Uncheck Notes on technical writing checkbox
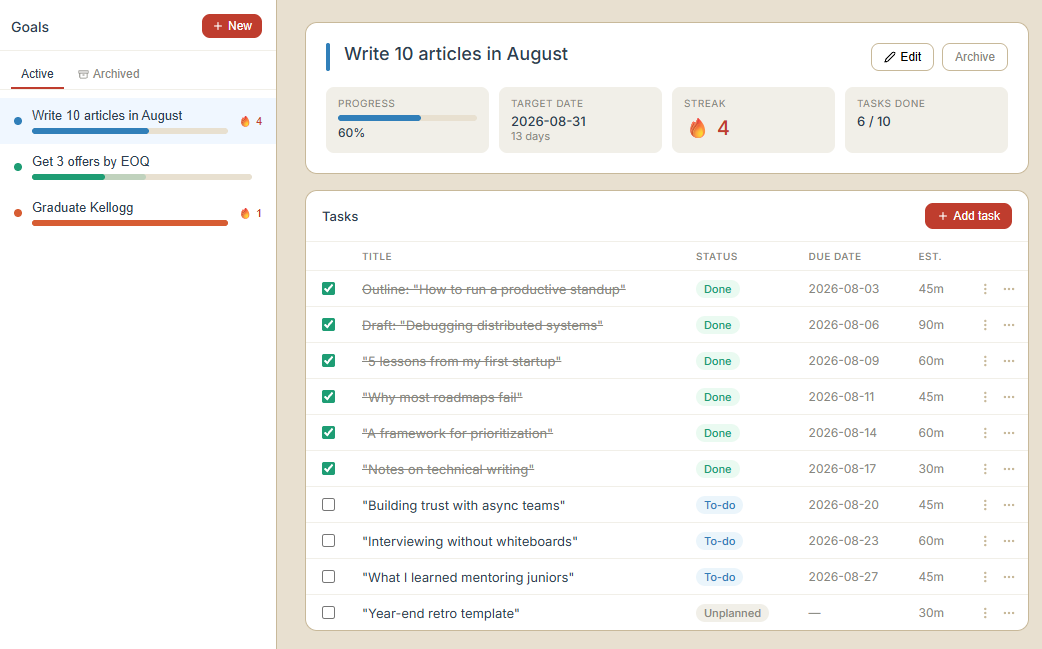 click(328, 468)
